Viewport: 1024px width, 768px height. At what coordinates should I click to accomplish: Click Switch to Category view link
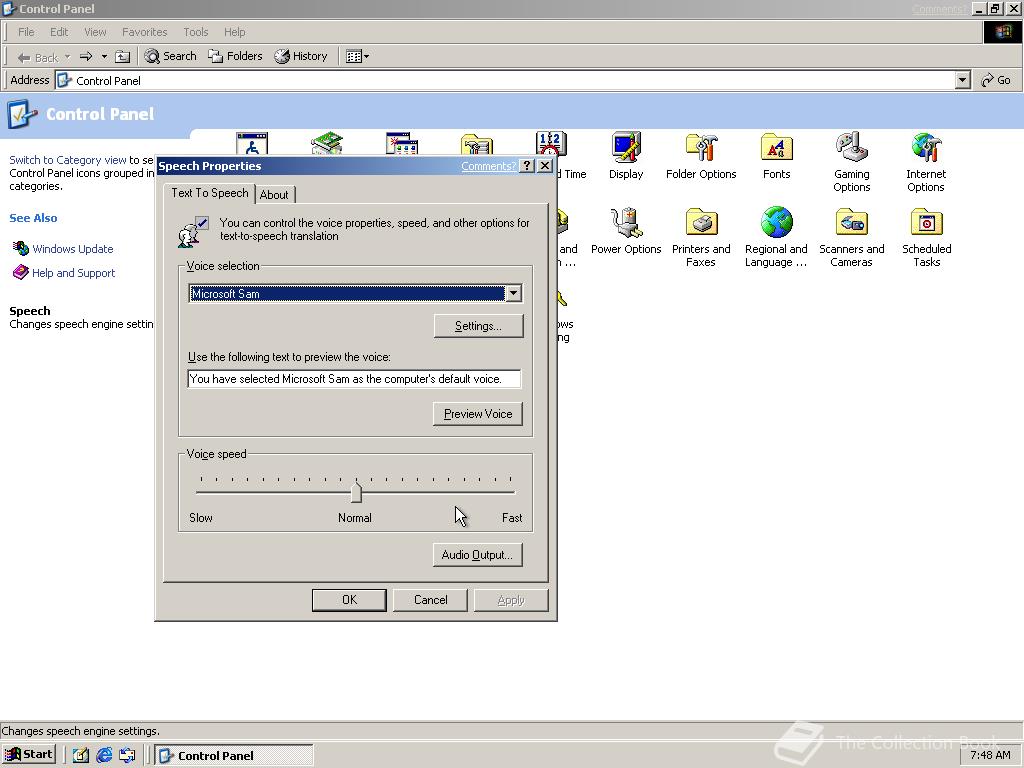(67, 160)
